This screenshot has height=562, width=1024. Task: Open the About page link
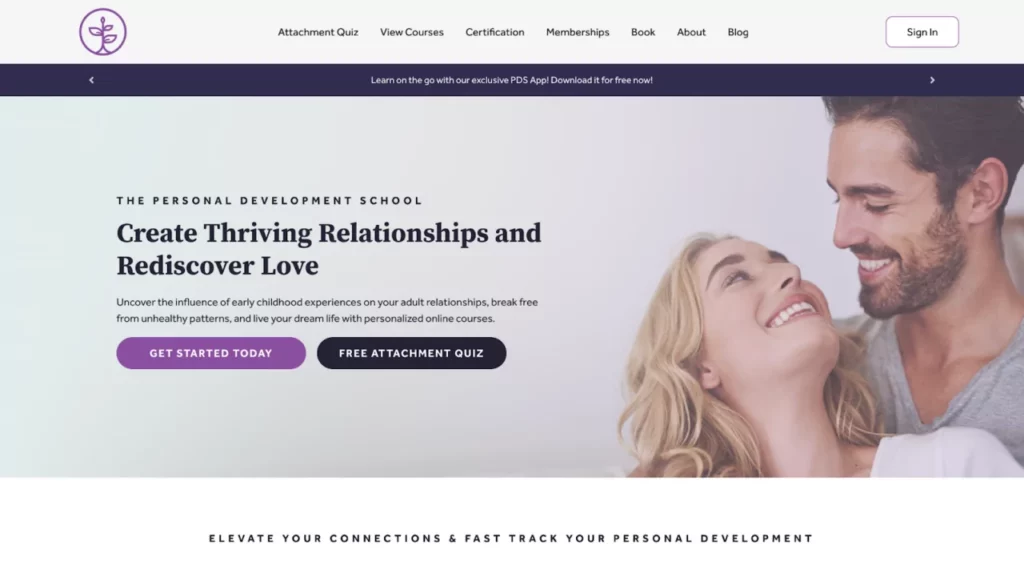click(x=691, y=32)
